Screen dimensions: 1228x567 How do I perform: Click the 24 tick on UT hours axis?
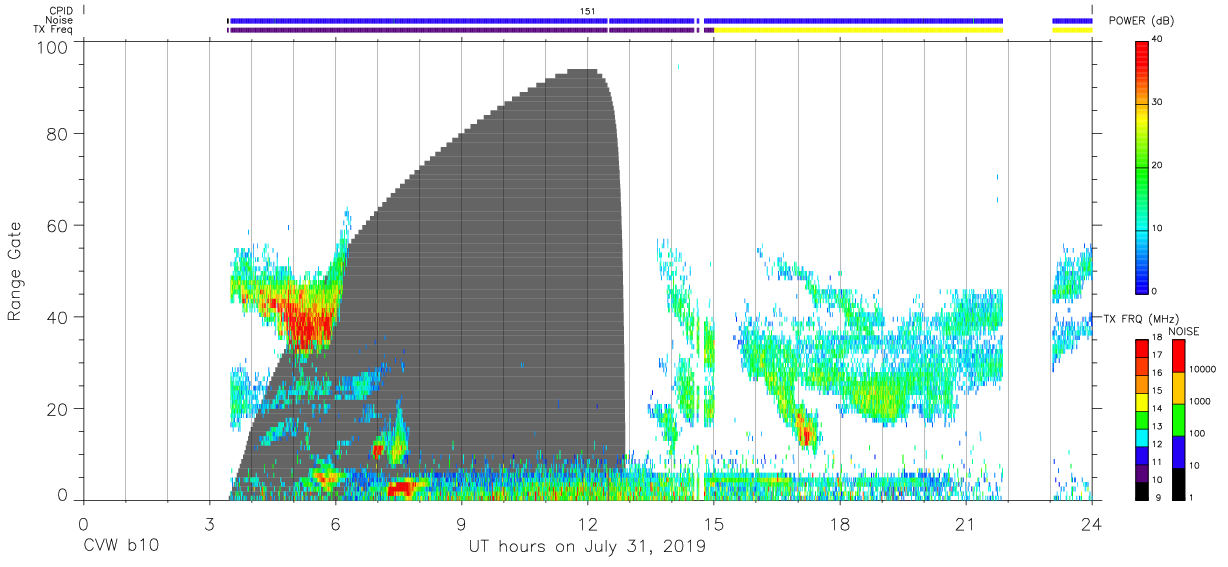click(1092, 522)
